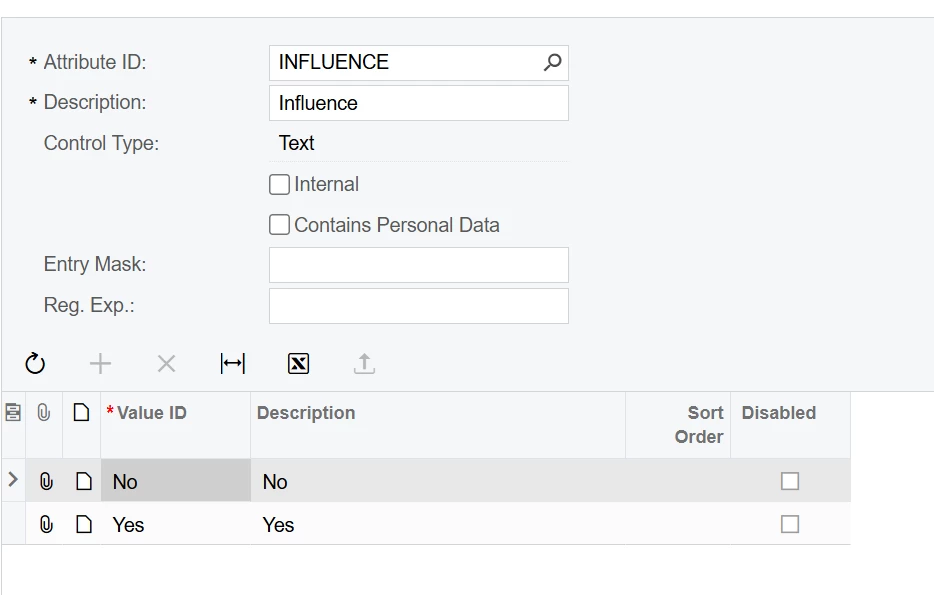The height and width of the screenshot is (595, 934).
Task: Click the Delete Row X icon
Action: click(x=166, y=364)
